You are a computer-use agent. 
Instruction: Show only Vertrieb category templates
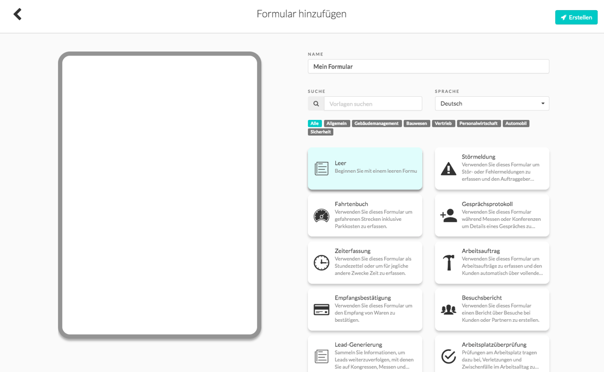coord(443,123)
